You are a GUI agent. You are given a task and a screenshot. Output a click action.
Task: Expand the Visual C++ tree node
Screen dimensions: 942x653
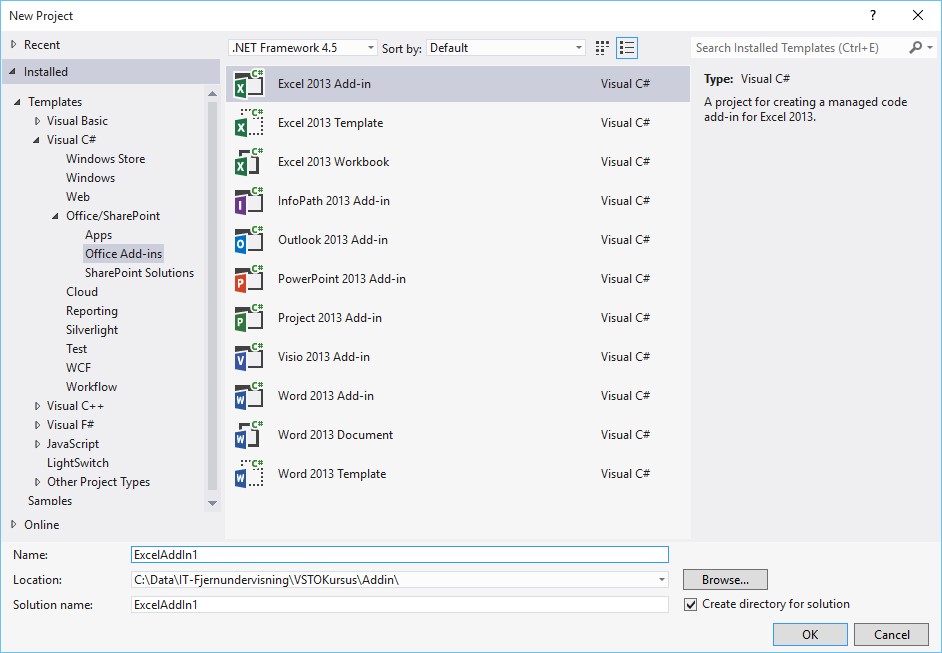pyautogui.click(x=38, y=406)
